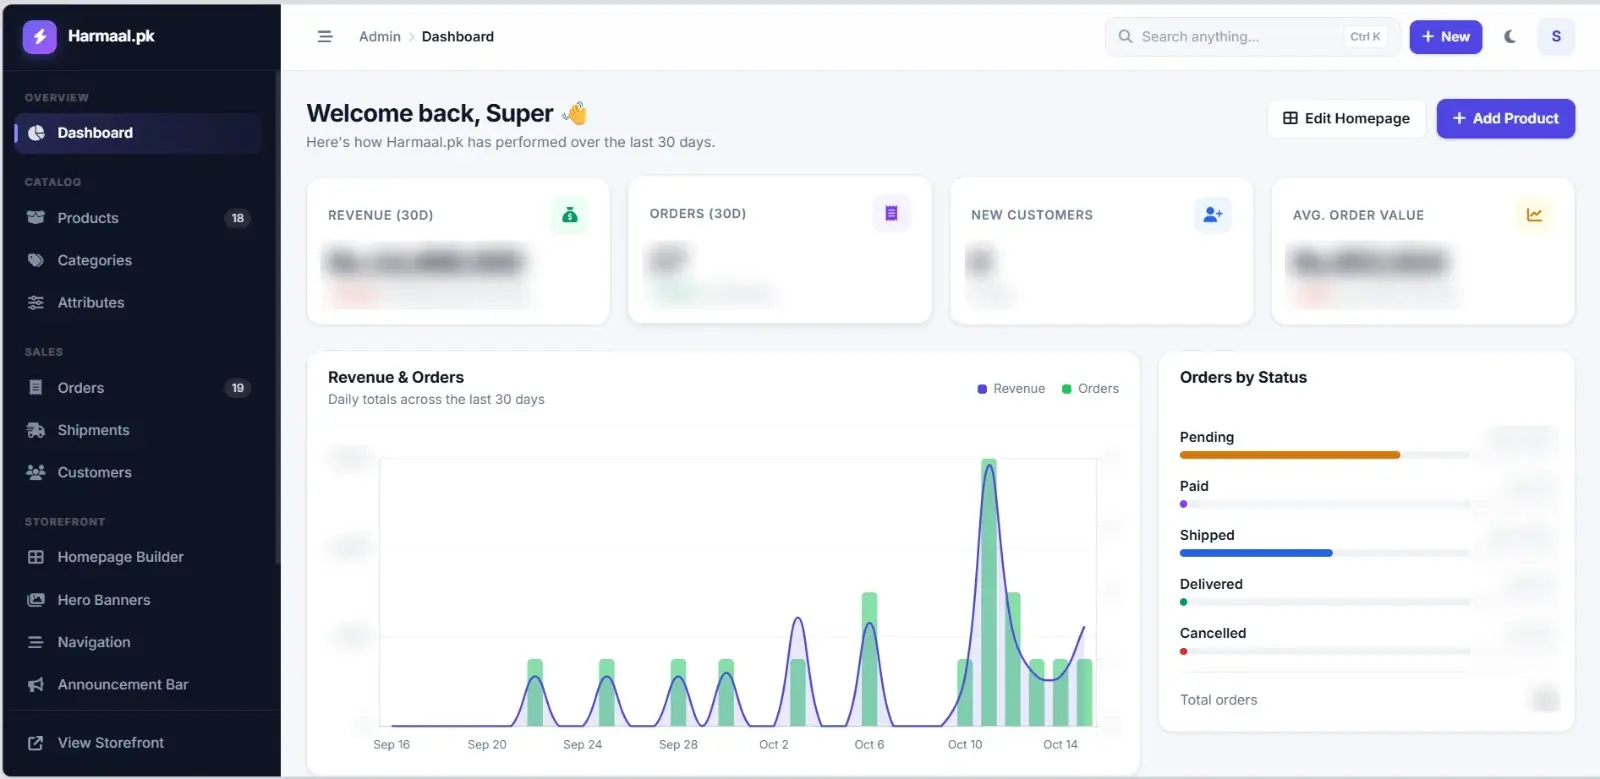
Task: Click the Announcement Bar megaphone icon
Action: coord(36,684)
